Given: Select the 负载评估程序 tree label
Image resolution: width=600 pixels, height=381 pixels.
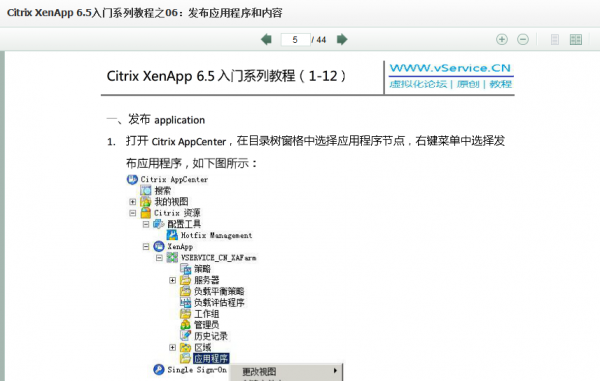Looking at the screenshot, I should click(219, 303).
